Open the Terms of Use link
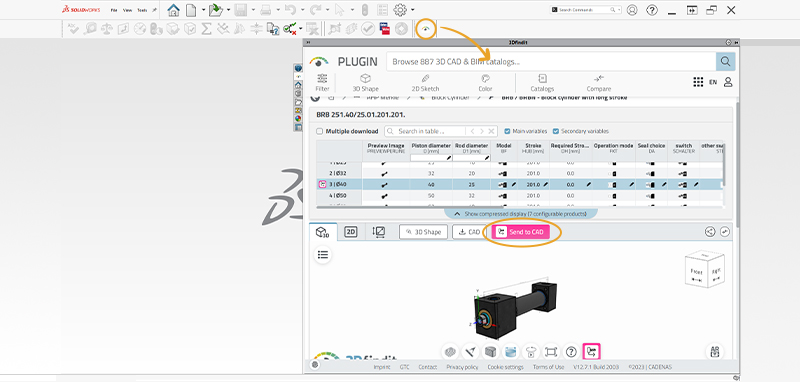Screen dimensions: 800x382 548,367
